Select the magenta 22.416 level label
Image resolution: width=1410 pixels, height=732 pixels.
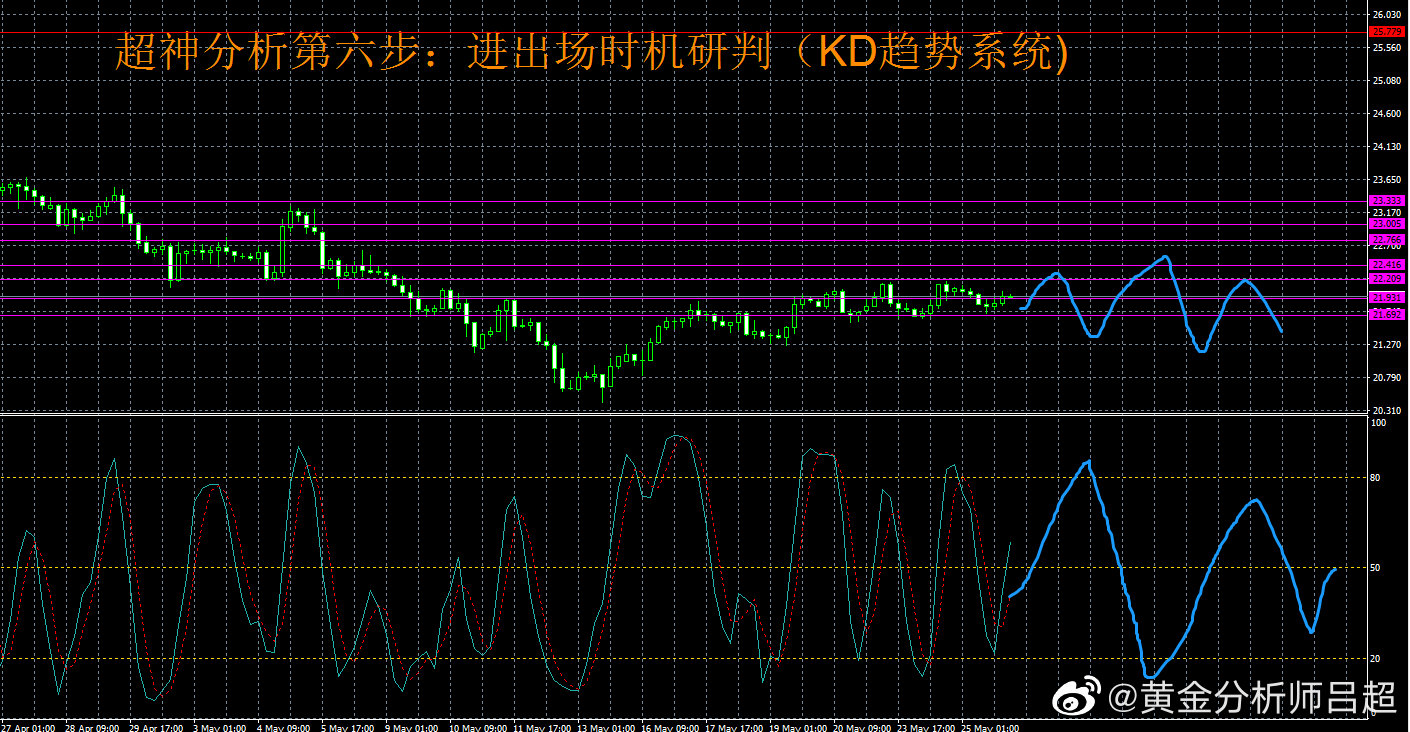click(1387, 264)
